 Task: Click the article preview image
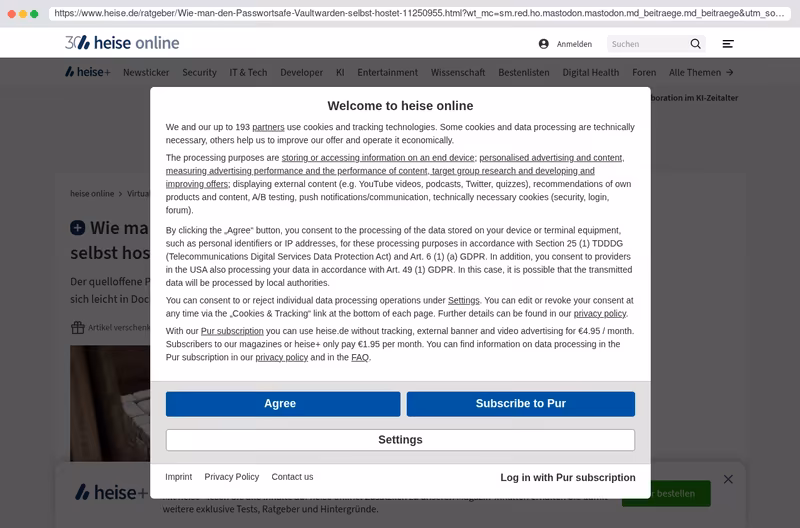pyautogui.click(x=110, y=404)
